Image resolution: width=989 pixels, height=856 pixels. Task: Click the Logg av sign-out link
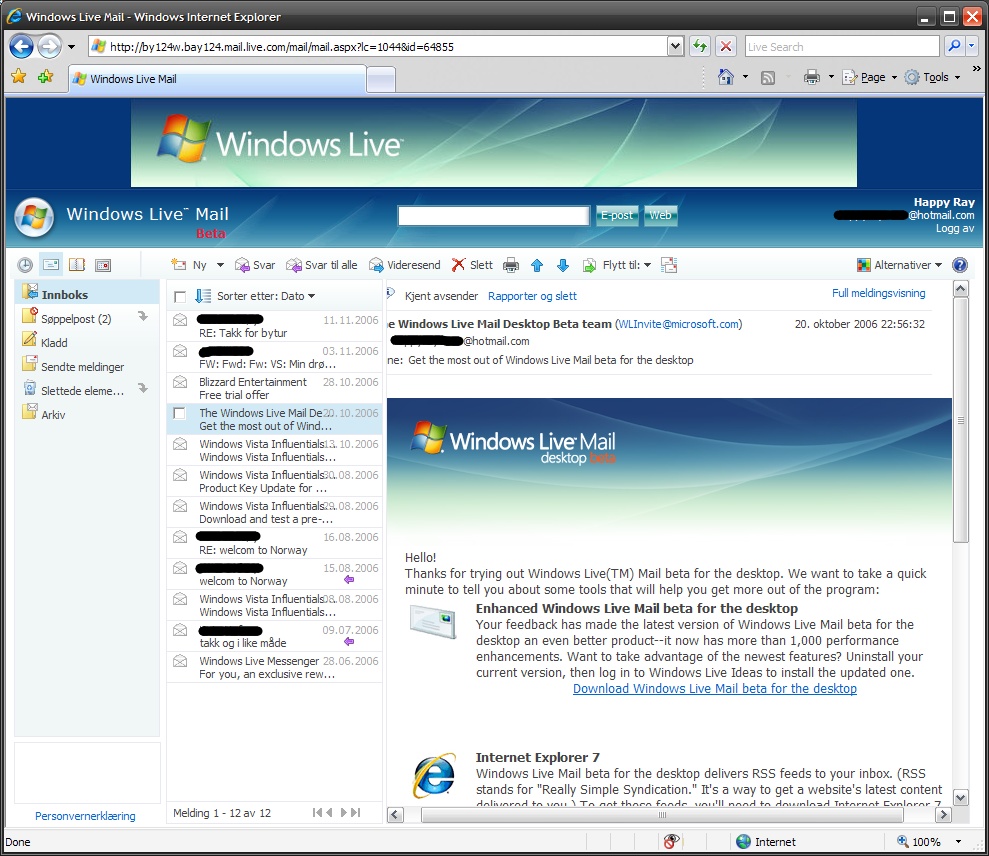[x=954, y=228]
